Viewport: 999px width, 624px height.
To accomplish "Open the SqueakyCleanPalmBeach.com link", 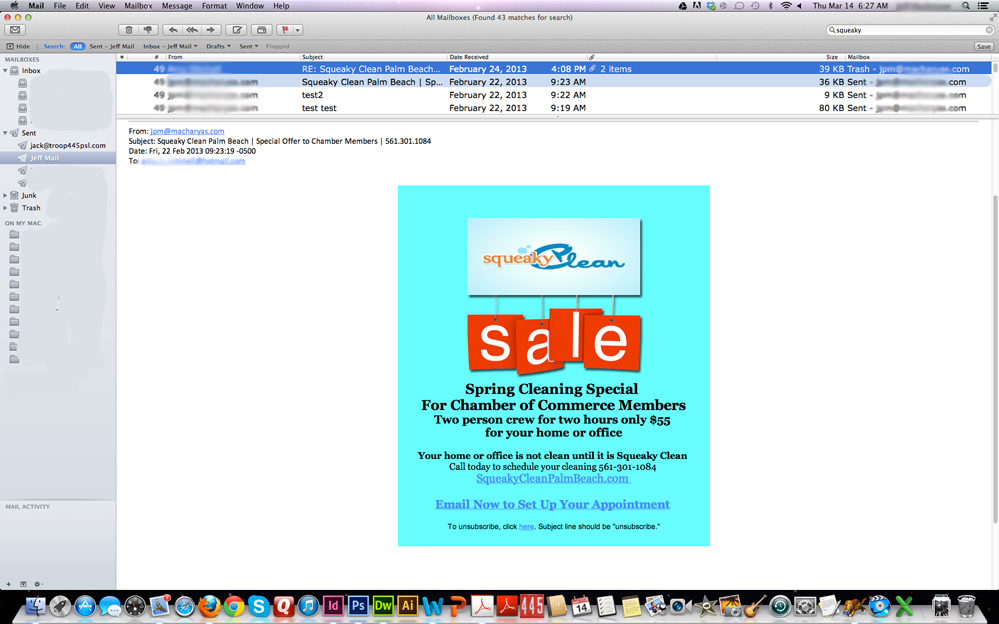I will [x=553, y=479].
